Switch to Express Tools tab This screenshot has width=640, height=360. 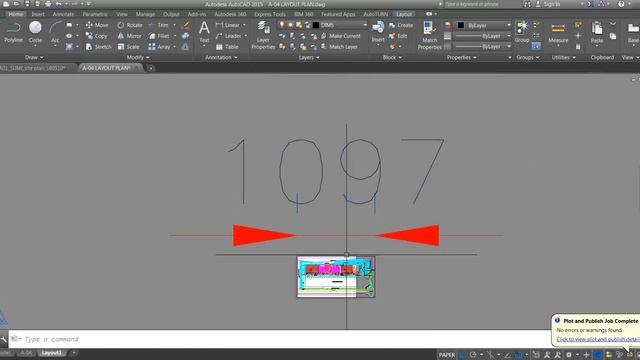click(270, 14)
